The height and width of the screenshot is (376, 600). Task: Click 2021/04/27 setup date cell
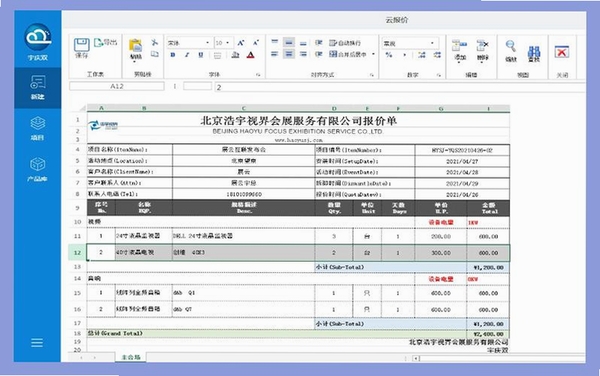pyautogui.click(x=462, y=161)
